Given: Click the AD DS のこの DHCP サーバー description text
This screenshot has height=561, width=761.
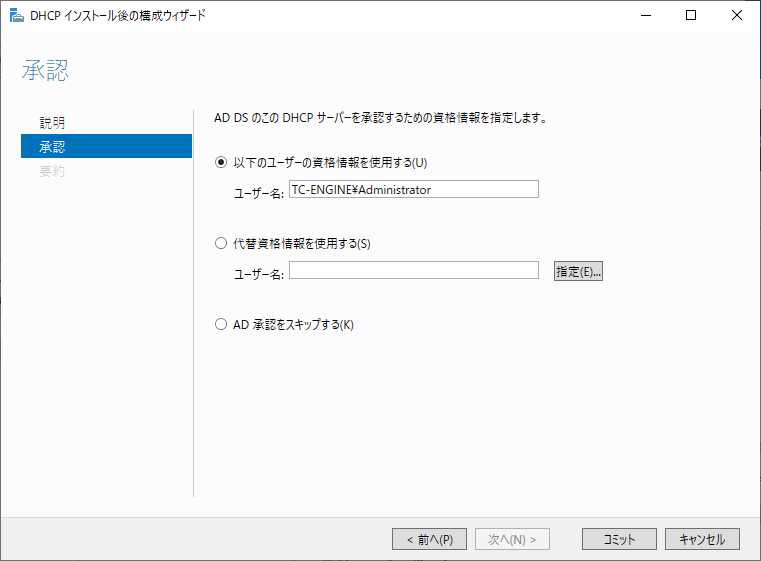Looking at the screenshot, I should click(381, 118).
